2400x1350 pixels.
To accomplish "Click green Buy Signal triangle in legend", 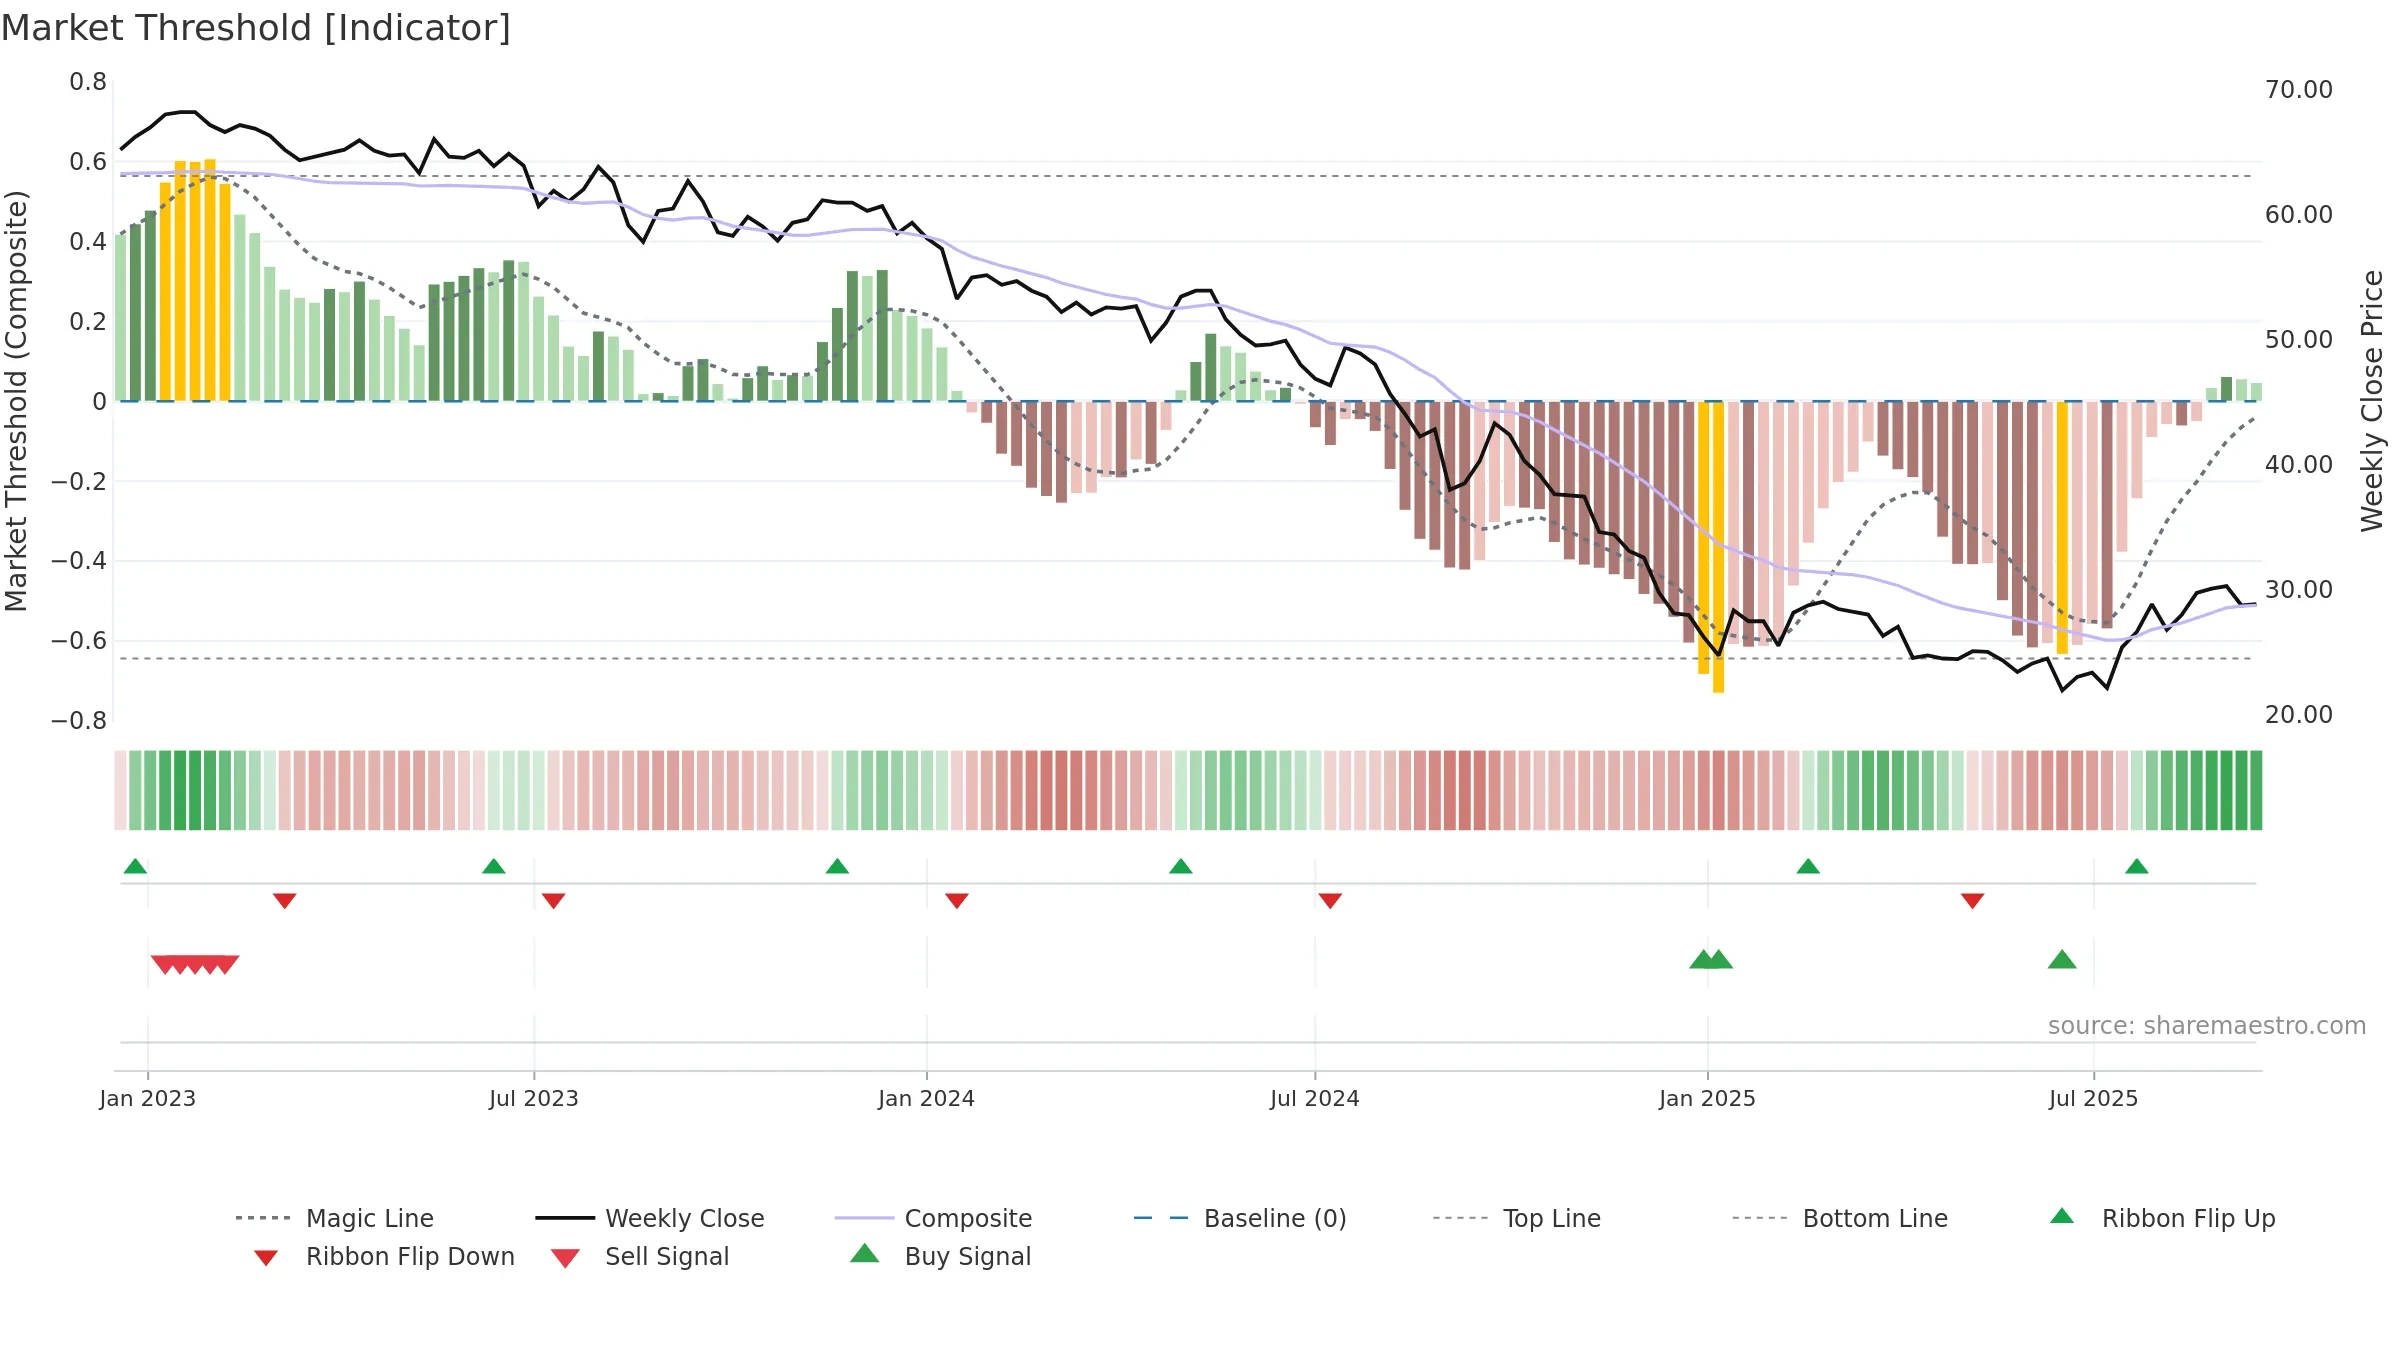I will pos(864,1253).
